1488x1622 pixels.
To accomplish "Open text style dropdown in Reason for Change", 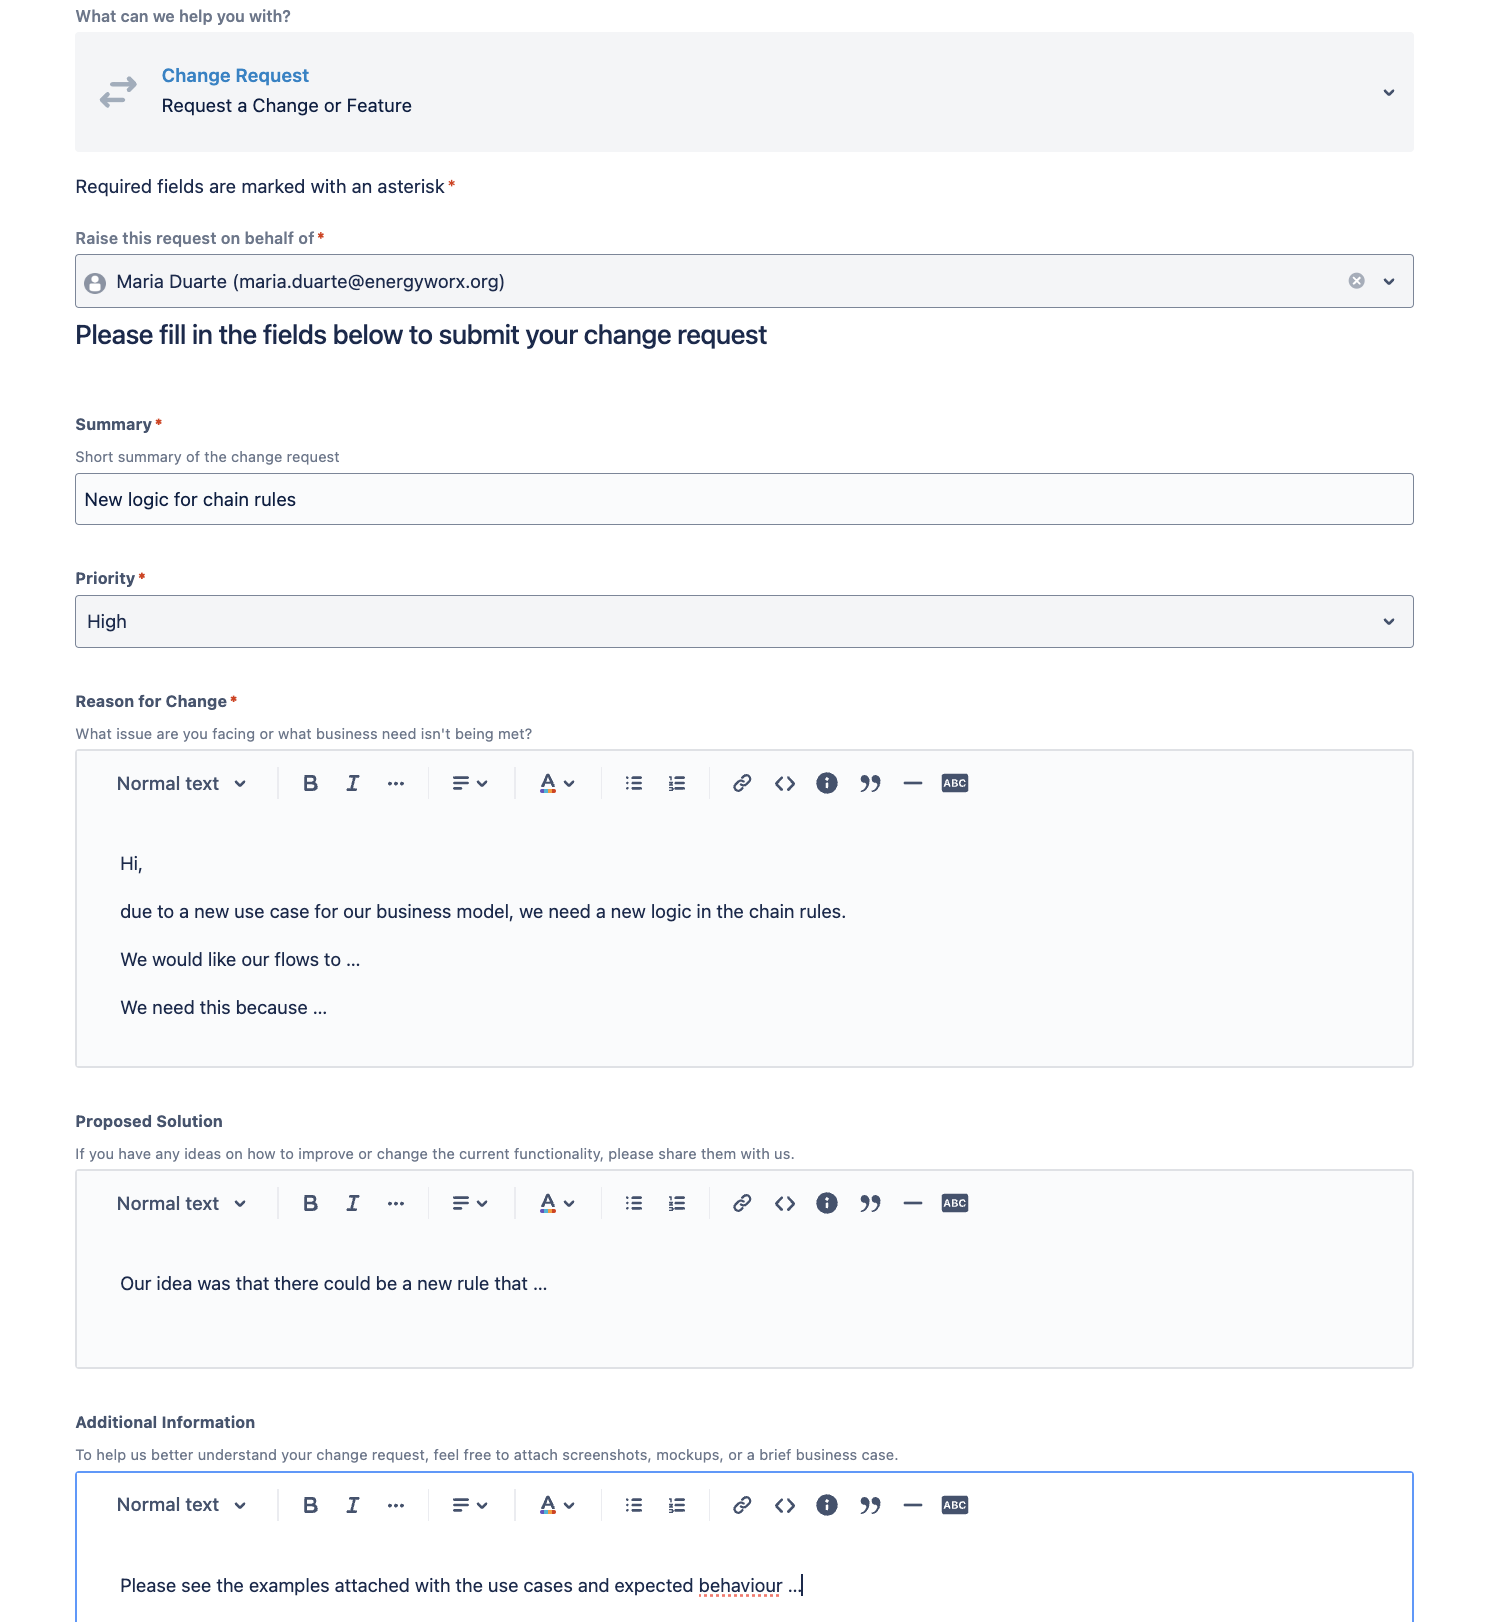I will pos(182,784).
